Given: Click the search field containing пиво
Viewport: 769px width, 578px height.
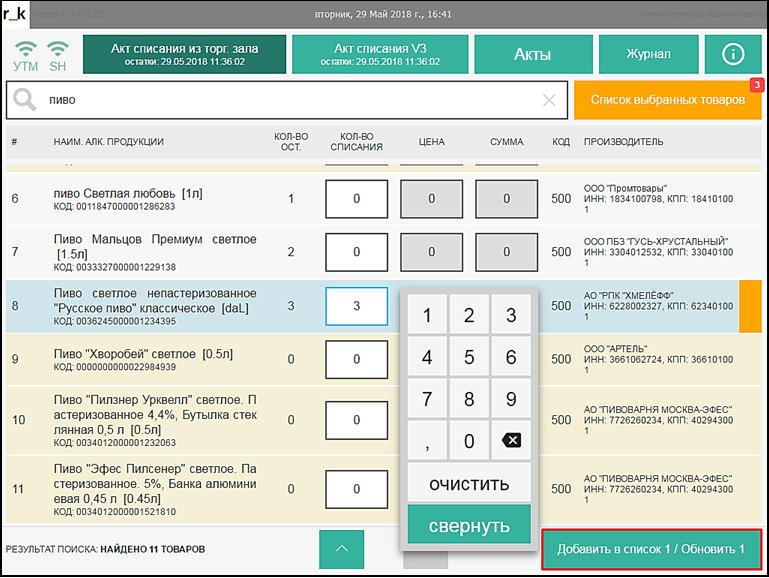Looking at the screenshot, I should (x=290, y=100).
